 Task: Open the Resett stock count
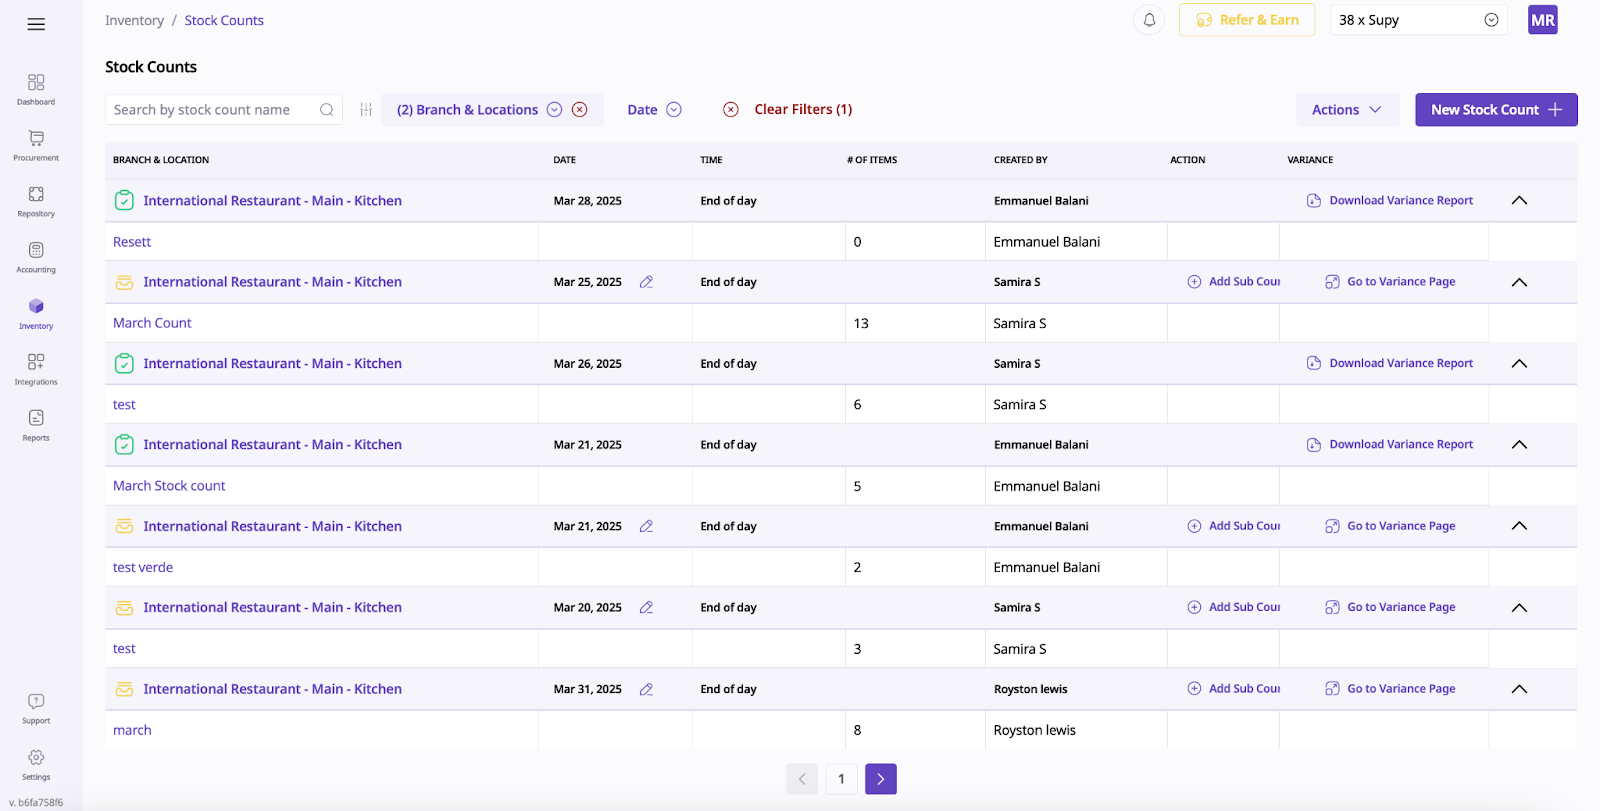point(132,242)
